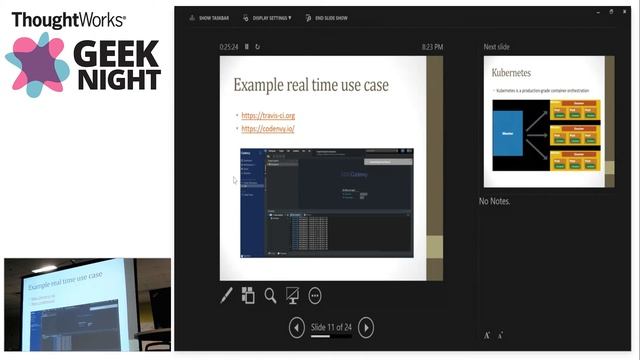Click the Slide 11 of 24 indicator
Viewport: 640px width, 360px height.
point(331,327)
